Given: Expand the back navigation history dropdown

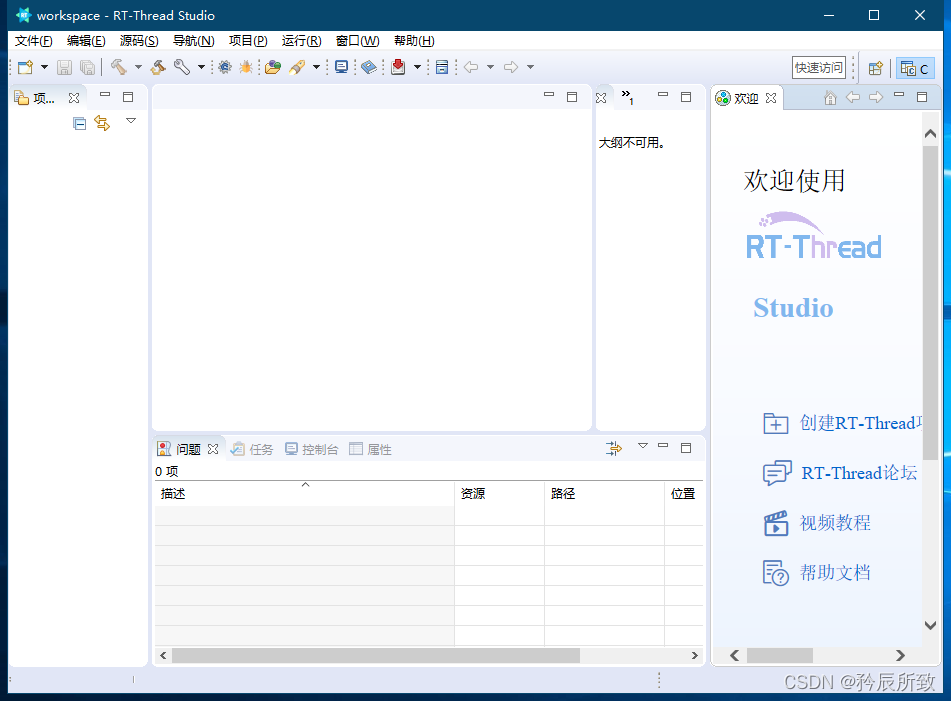Looking at the screenshot, I should (x=492, y=67).
